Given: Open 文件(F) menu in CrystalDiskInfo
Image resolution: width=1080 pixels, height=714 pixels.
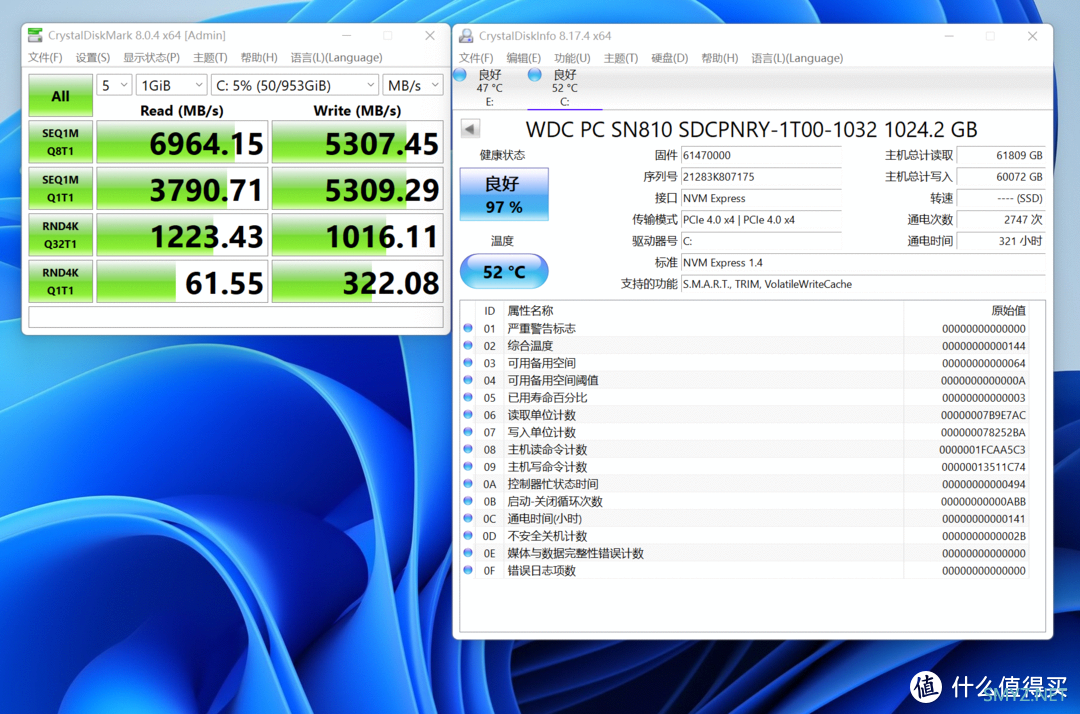Looking at the screenshot, I should pos(476,58).
